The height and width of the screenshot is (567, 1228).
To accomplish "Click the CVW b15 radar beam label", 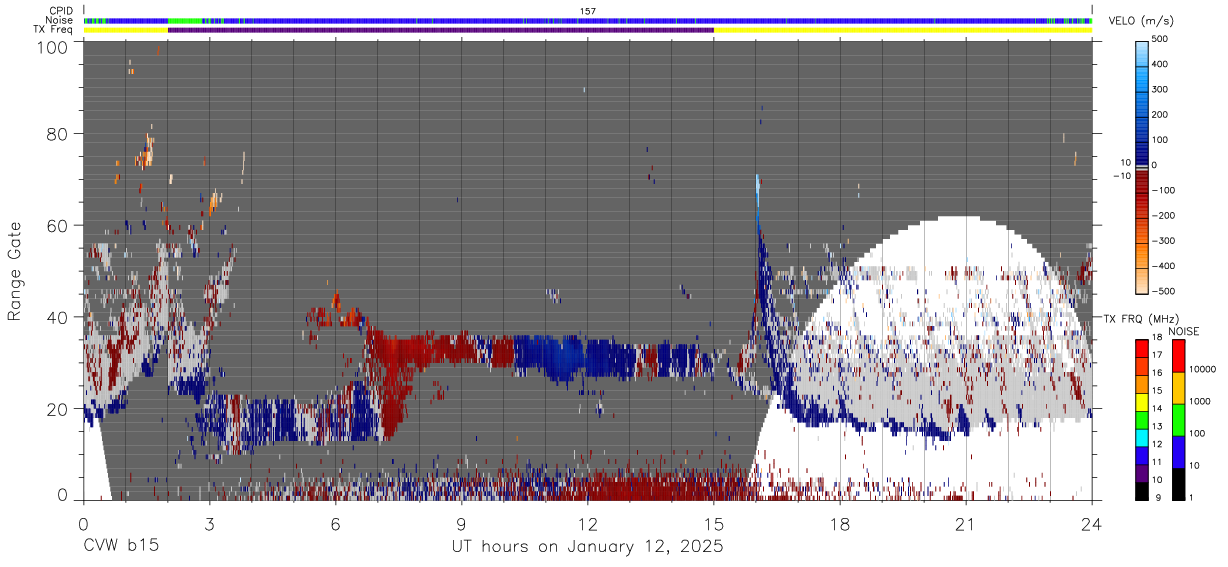I will tap(120, 547).
